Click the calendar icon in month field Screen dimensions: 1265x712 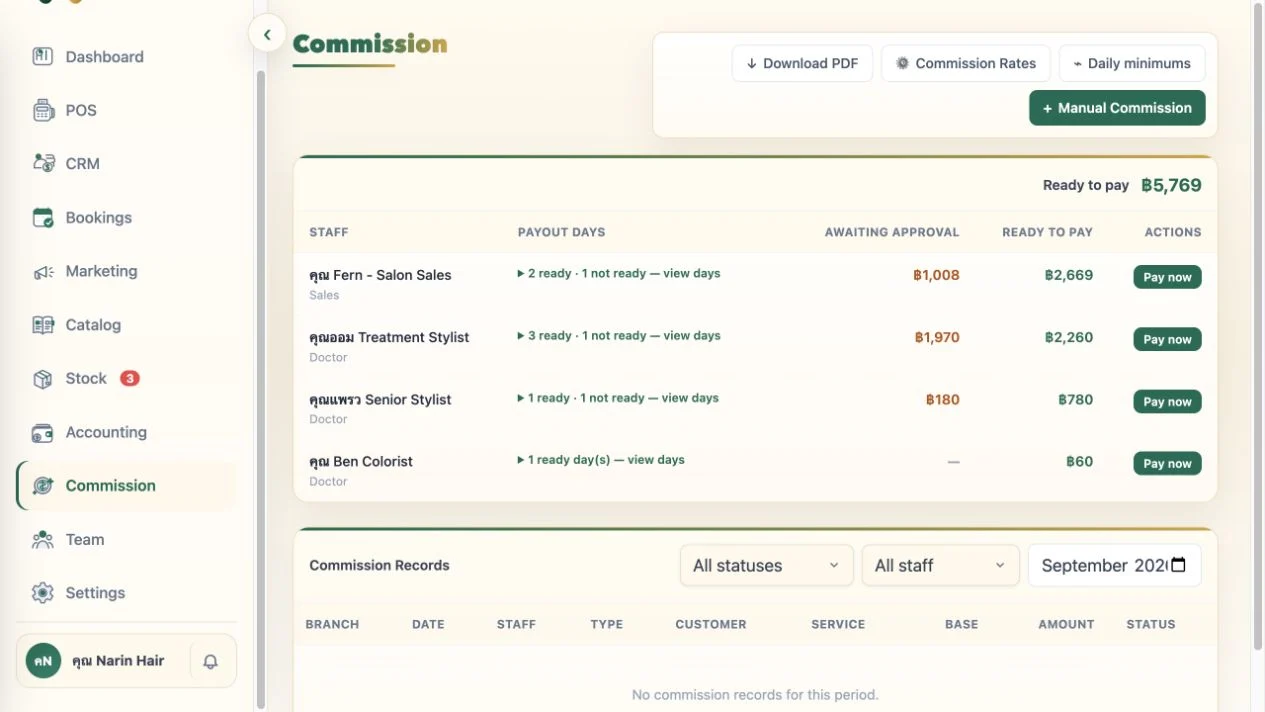1178,565
